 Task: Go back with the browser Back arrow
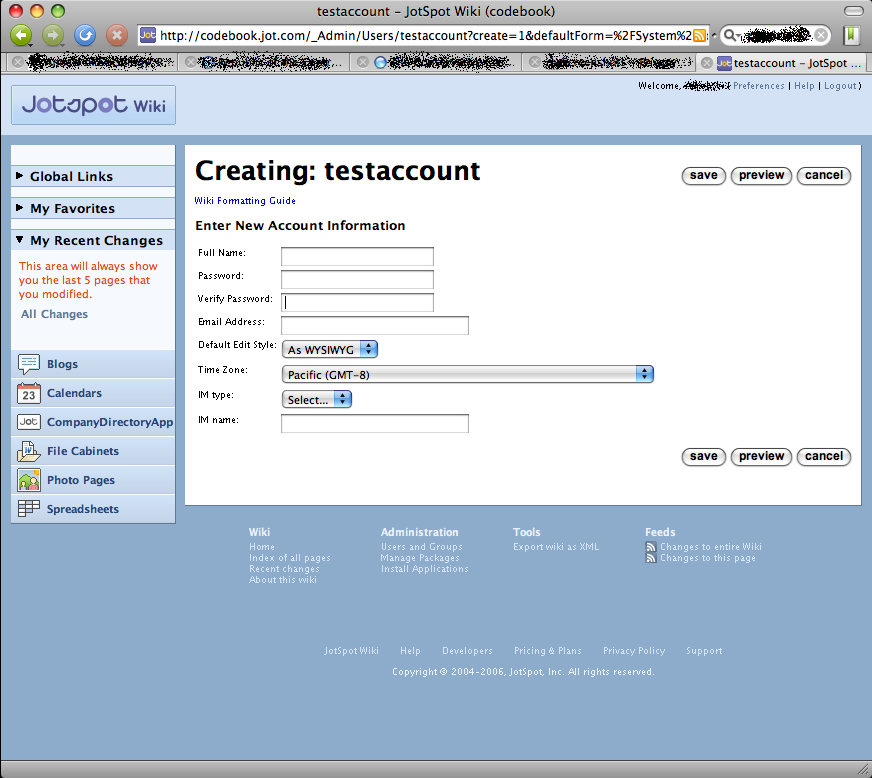pyautogui.click(x=21, y=36)
